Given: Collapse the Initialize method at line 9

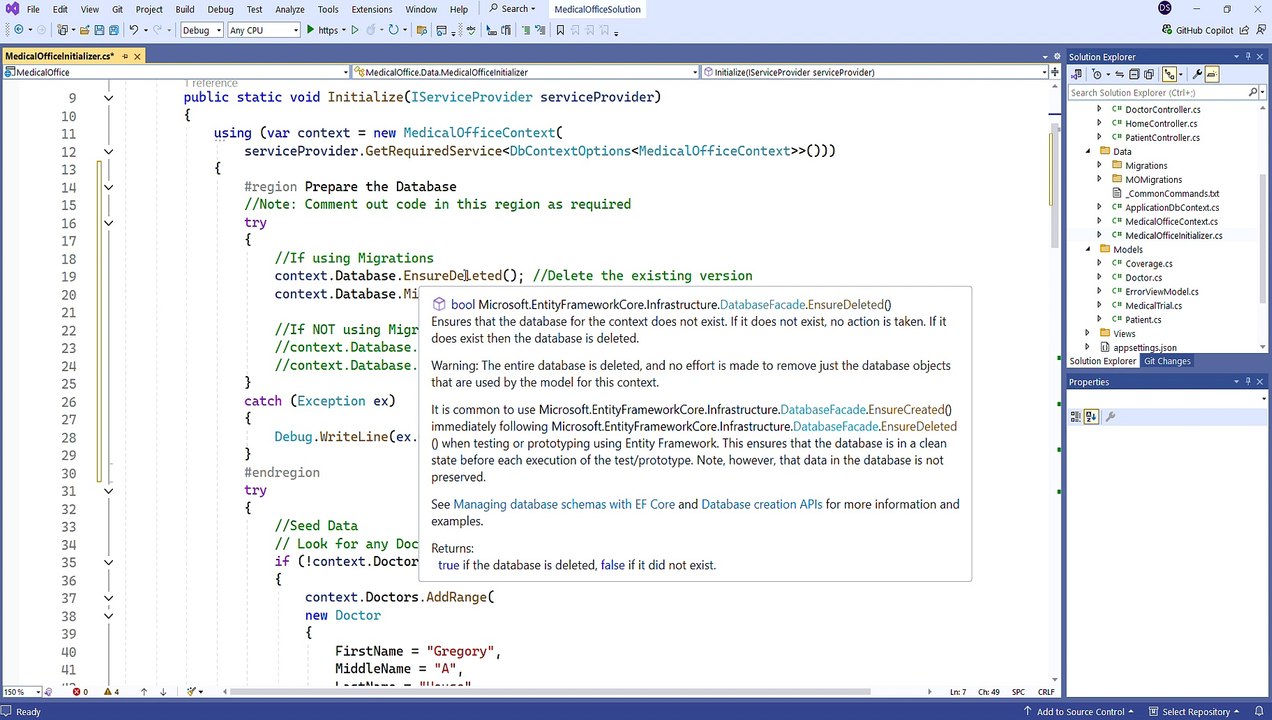Looking at the screenshot, I should click(x=108, y=98).
